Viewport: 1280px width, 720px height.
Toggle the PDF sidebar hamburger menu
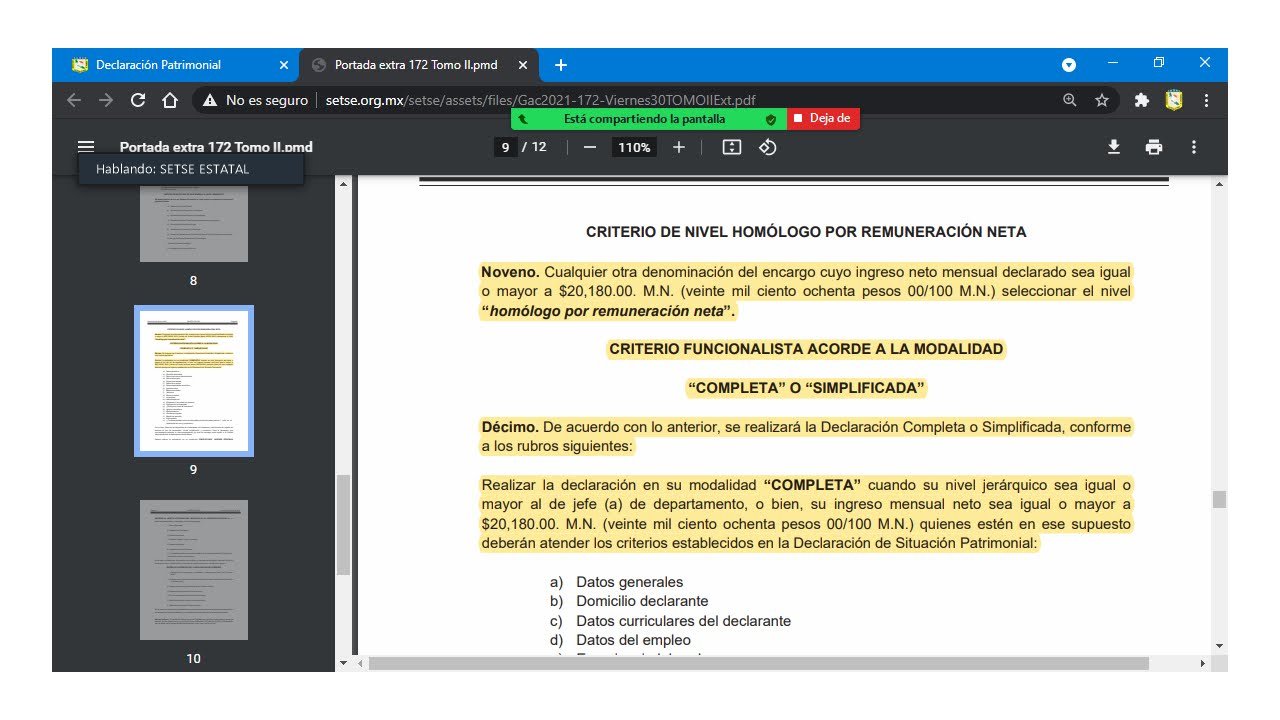pyautogui.click(x=86, y=147)
